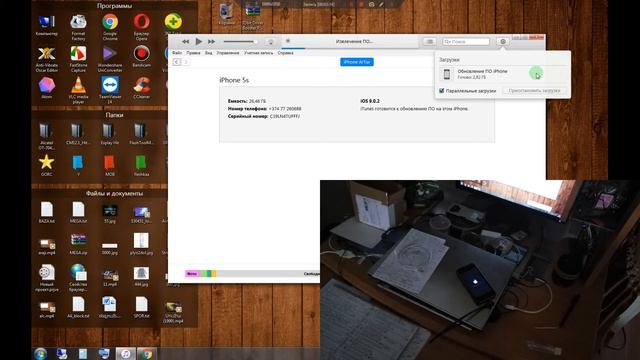Open the alc.mp4 video file

point(47,310)
